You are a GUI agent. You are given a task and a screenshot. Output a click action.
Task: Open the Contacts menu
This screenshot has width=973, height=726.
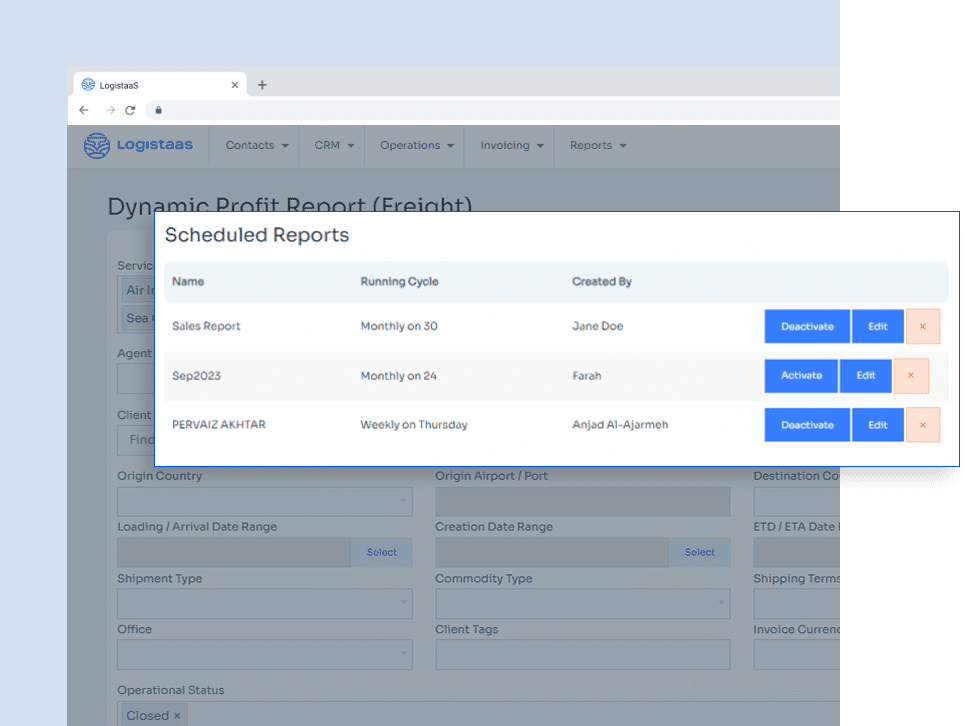pos(257,145)
